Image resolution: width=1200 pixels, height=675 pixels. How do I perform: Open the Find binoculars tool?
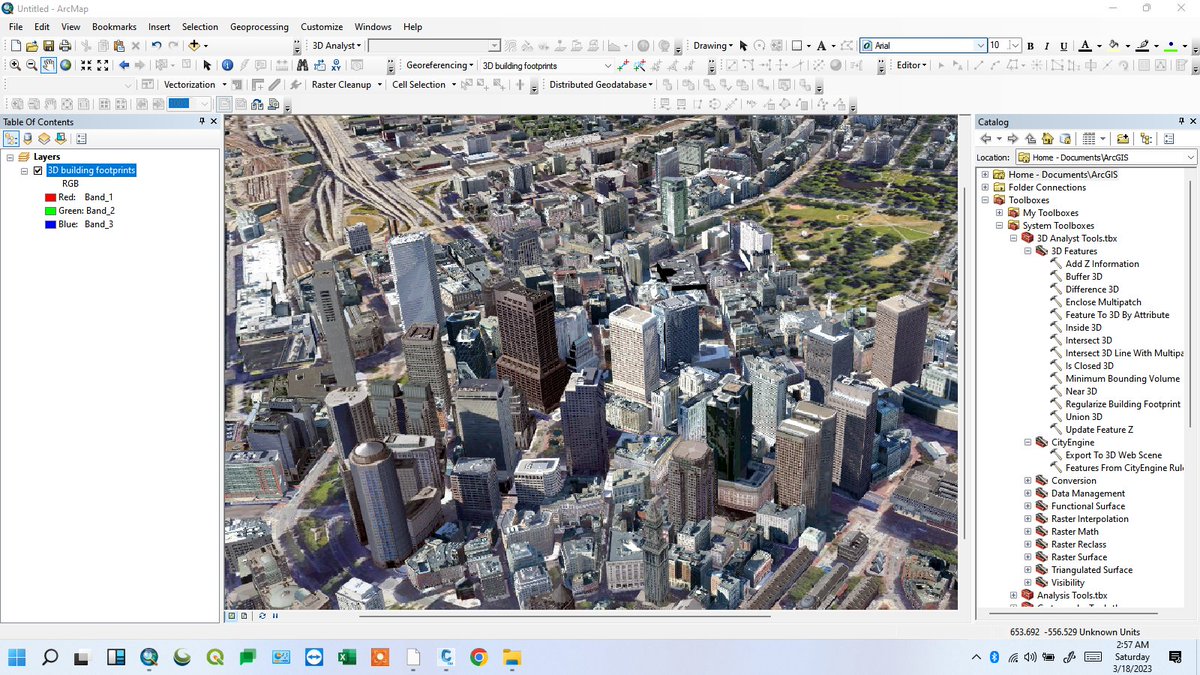tap(301, 65)
